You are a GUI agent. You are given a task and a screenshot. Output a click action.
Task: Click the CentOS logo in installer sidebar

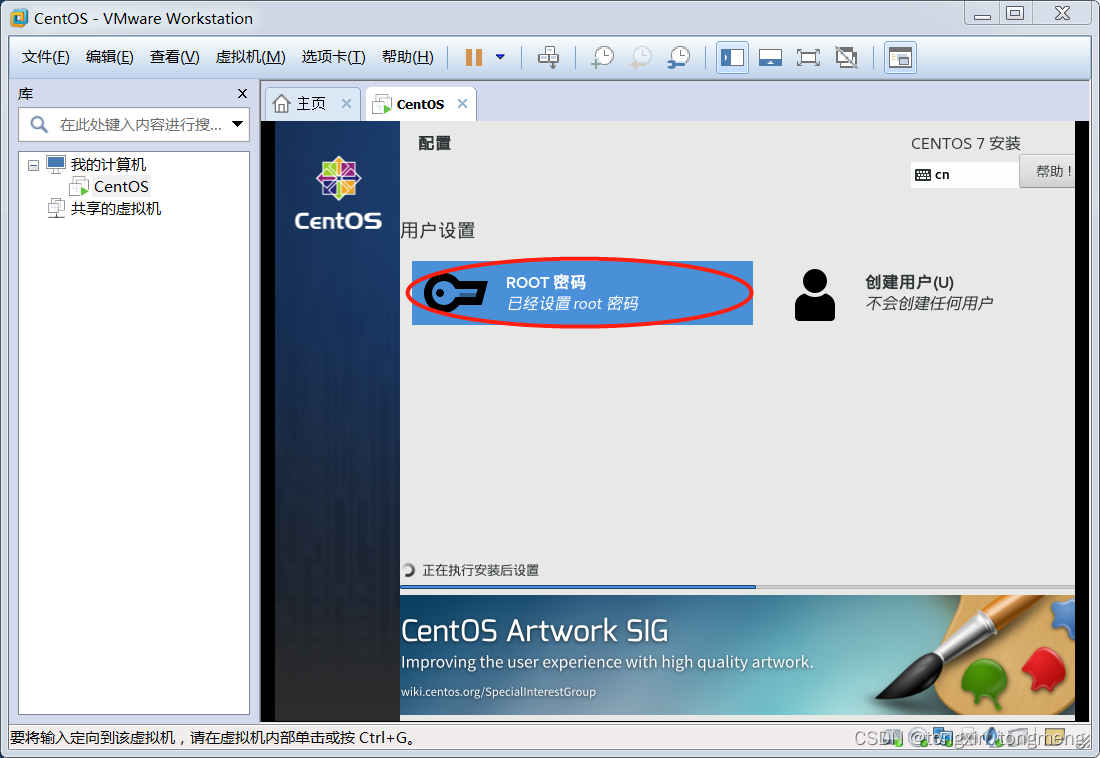pos(338,194)
